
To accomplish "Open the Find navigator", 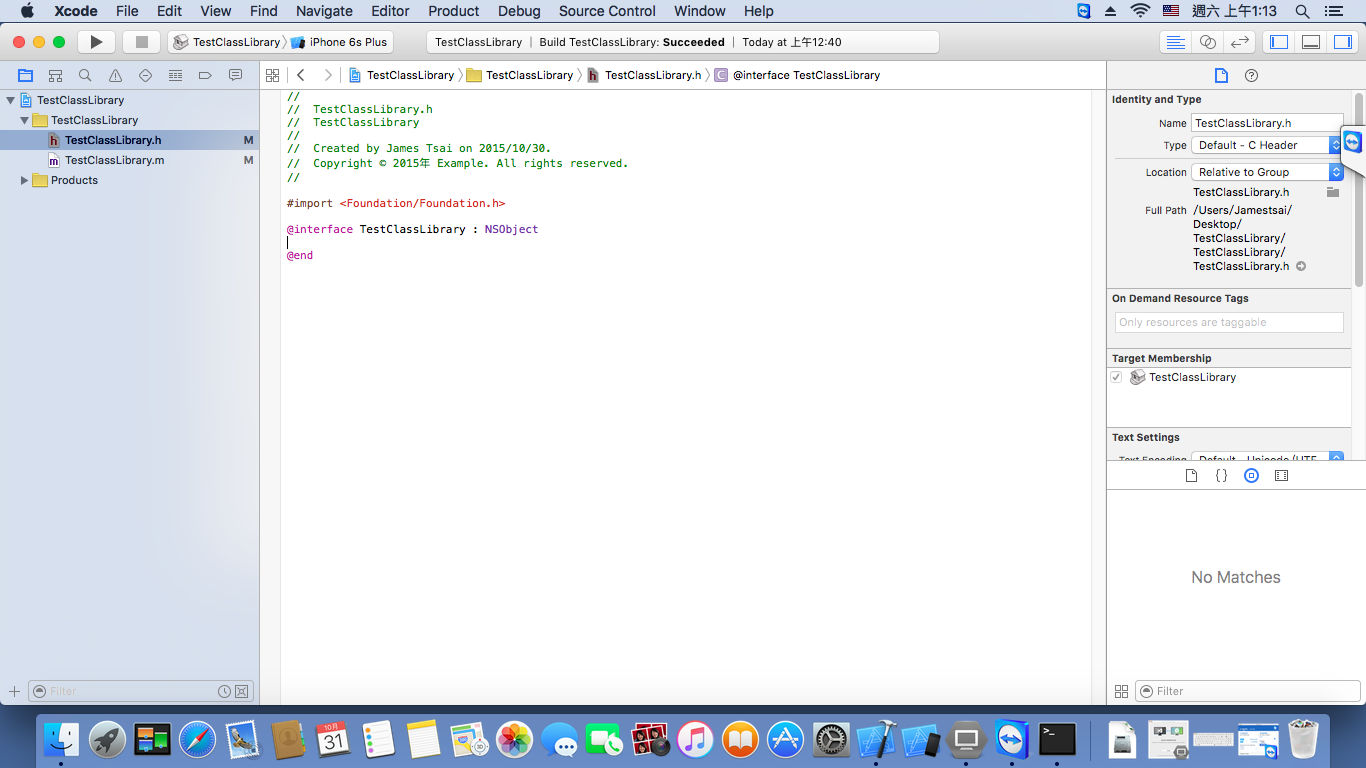I will point(86,75).
